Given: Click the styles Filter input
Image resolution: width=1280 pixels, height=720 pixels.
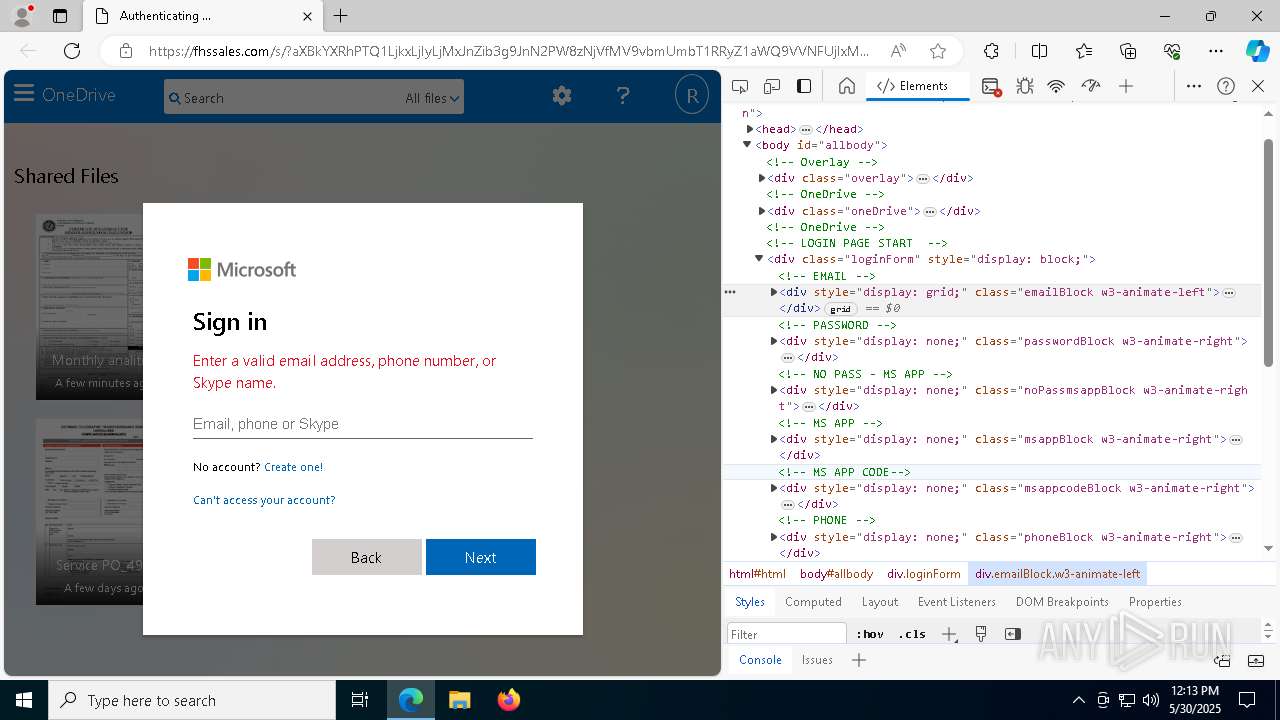Looking at the screenshot, I should [x=787, y=634].
